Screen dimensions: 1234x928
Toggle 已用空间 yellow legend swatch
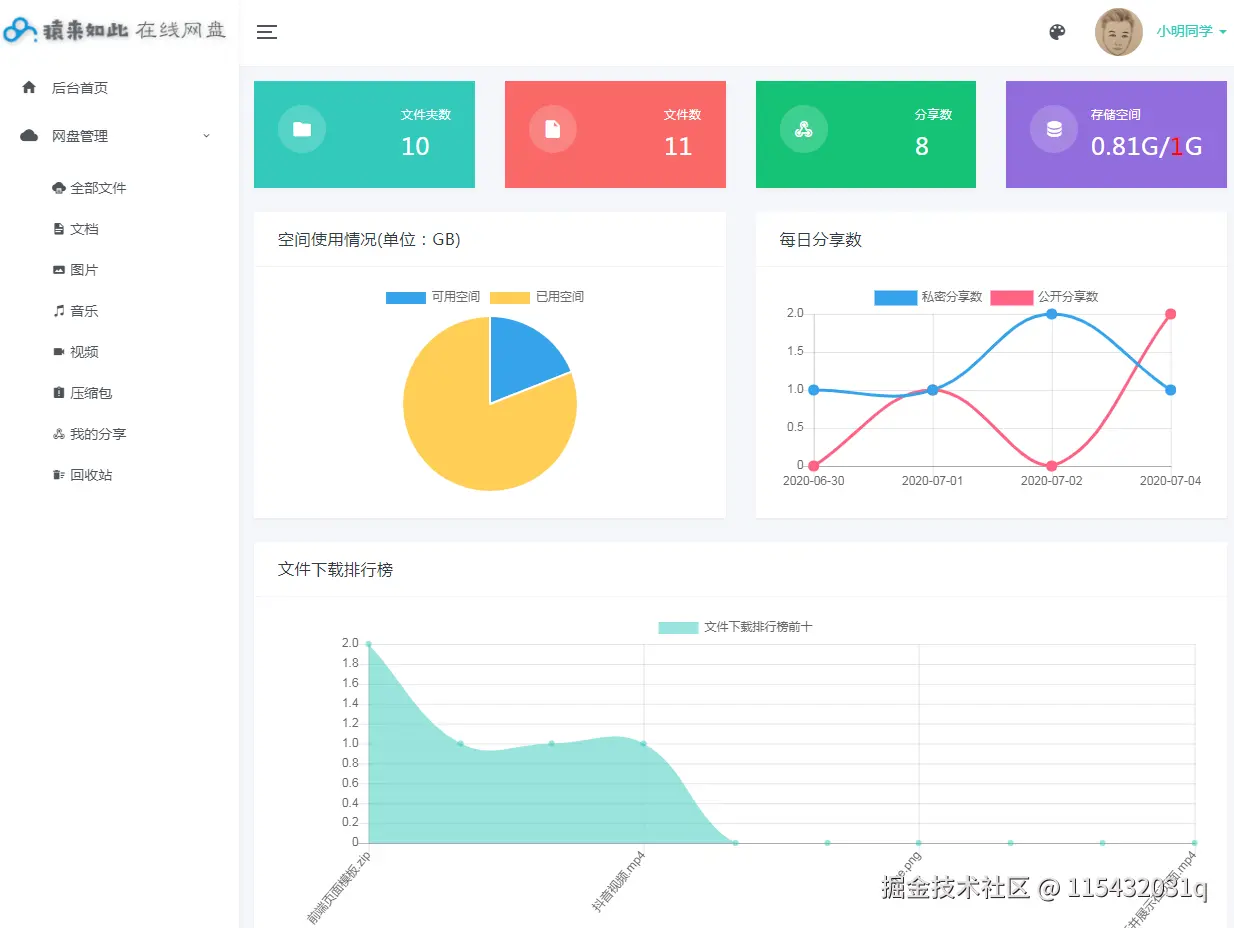click(x=510, y=297)
